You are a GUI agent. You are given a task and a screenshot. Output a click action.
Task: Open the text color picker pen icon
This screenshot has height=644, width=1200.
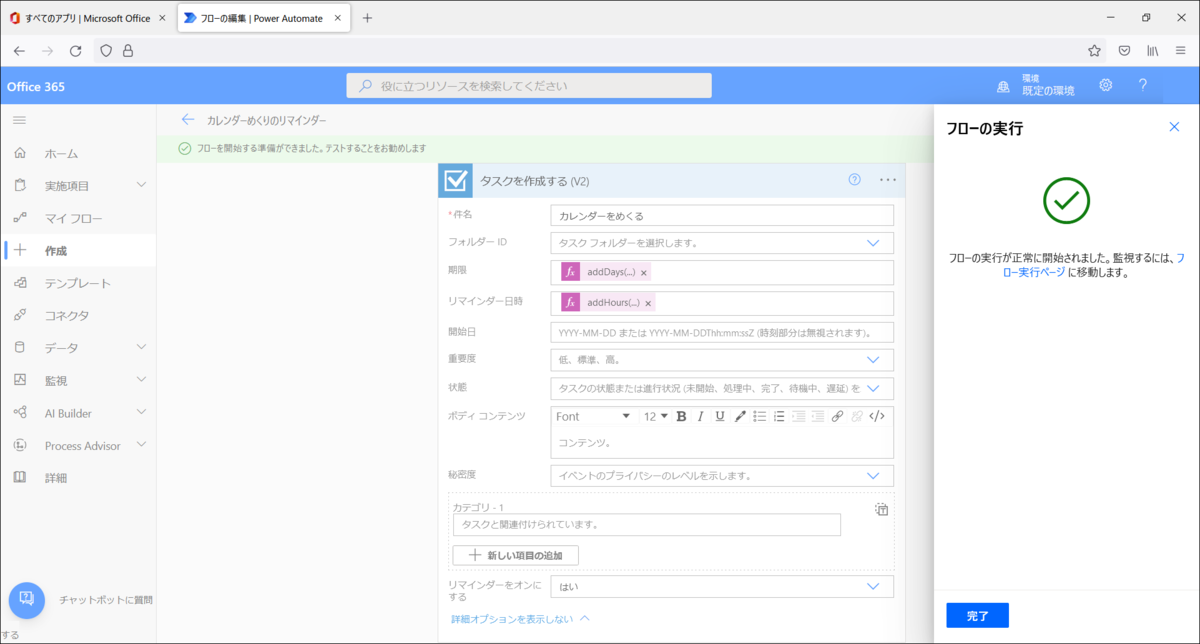click(740, 416)
